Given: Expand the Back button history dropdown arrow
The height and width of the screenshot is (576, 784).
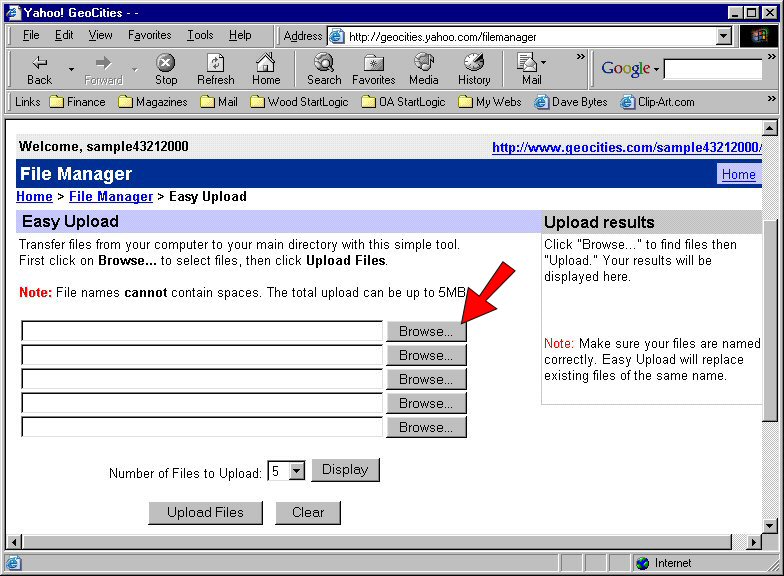Looking at the screenshot, I should click(x=71, y=69).
